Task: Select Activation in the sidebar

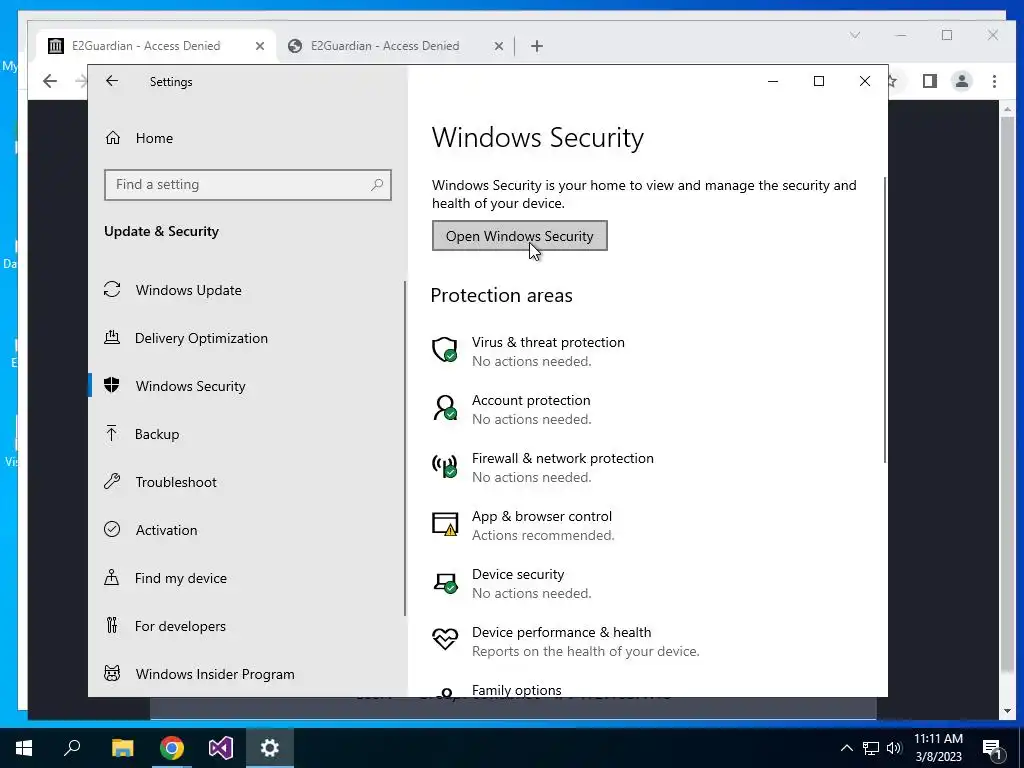Action: 246,530
